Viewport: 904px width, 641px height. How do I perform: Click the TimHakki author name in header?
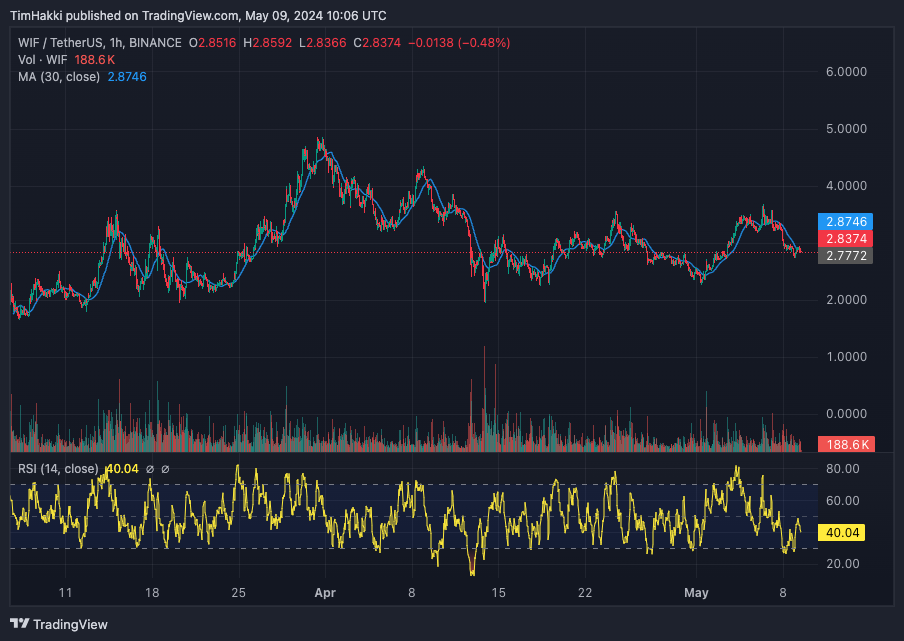pos(38,16)
